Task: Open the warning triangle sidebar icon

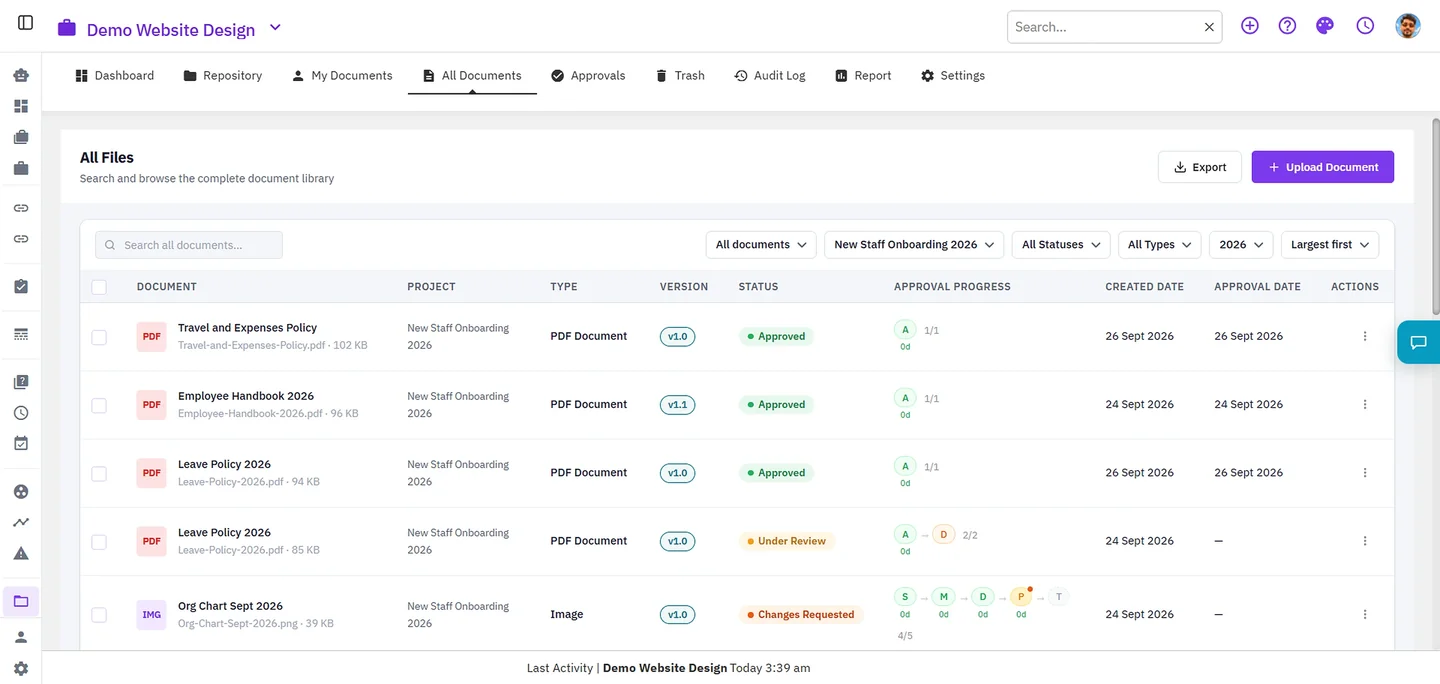Action: click(21, 553)
